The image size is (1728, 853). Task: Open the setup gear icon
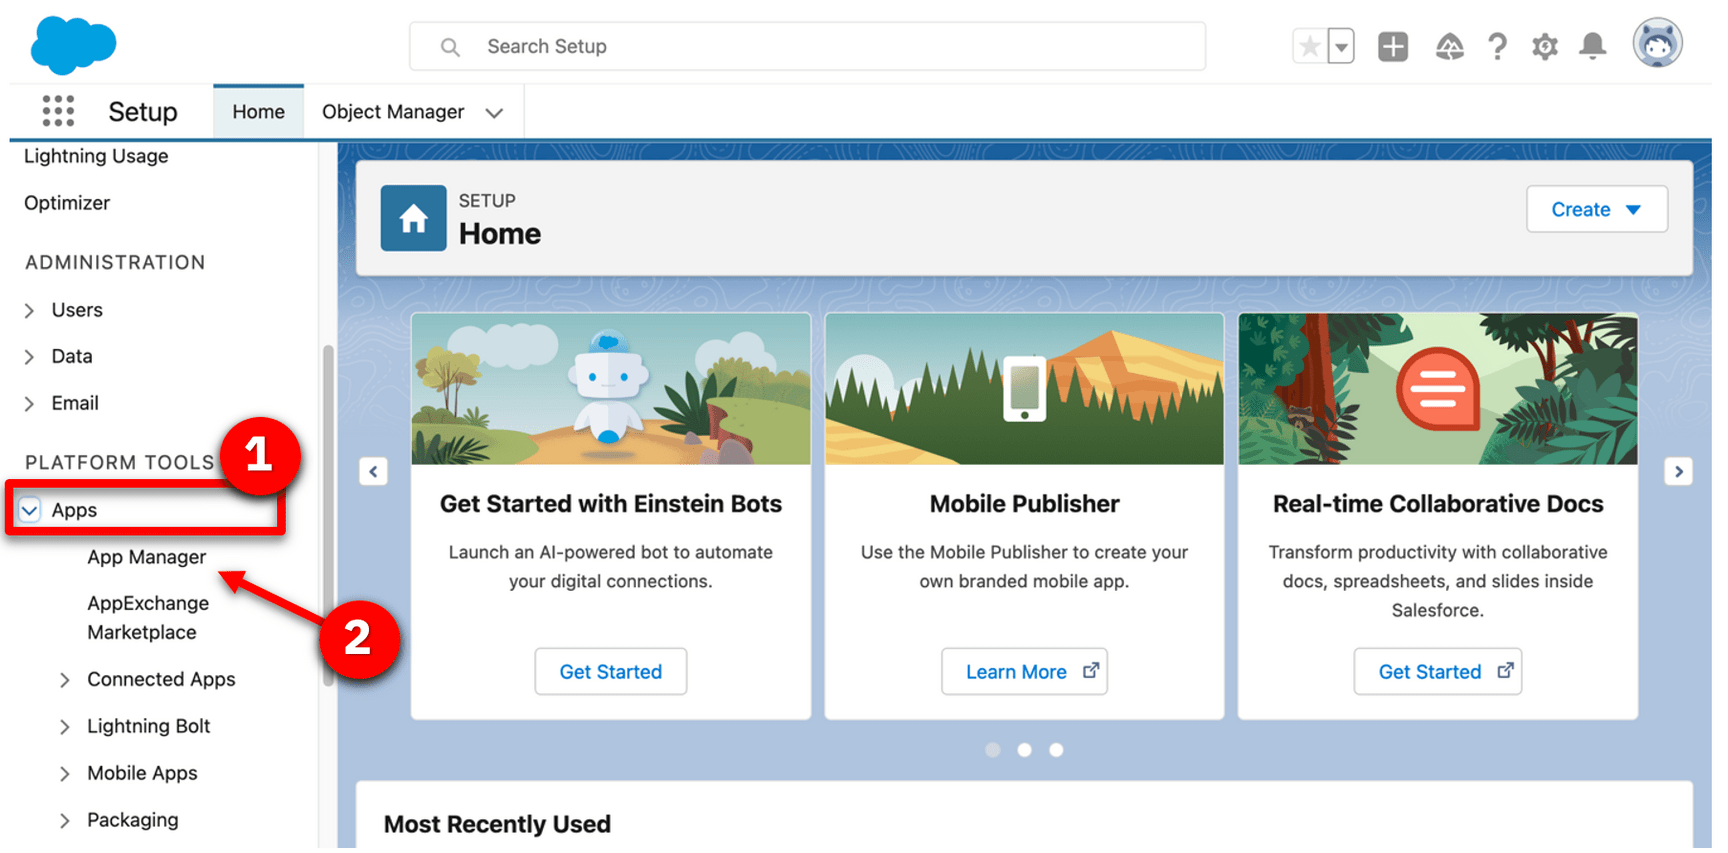(1545, 47)
